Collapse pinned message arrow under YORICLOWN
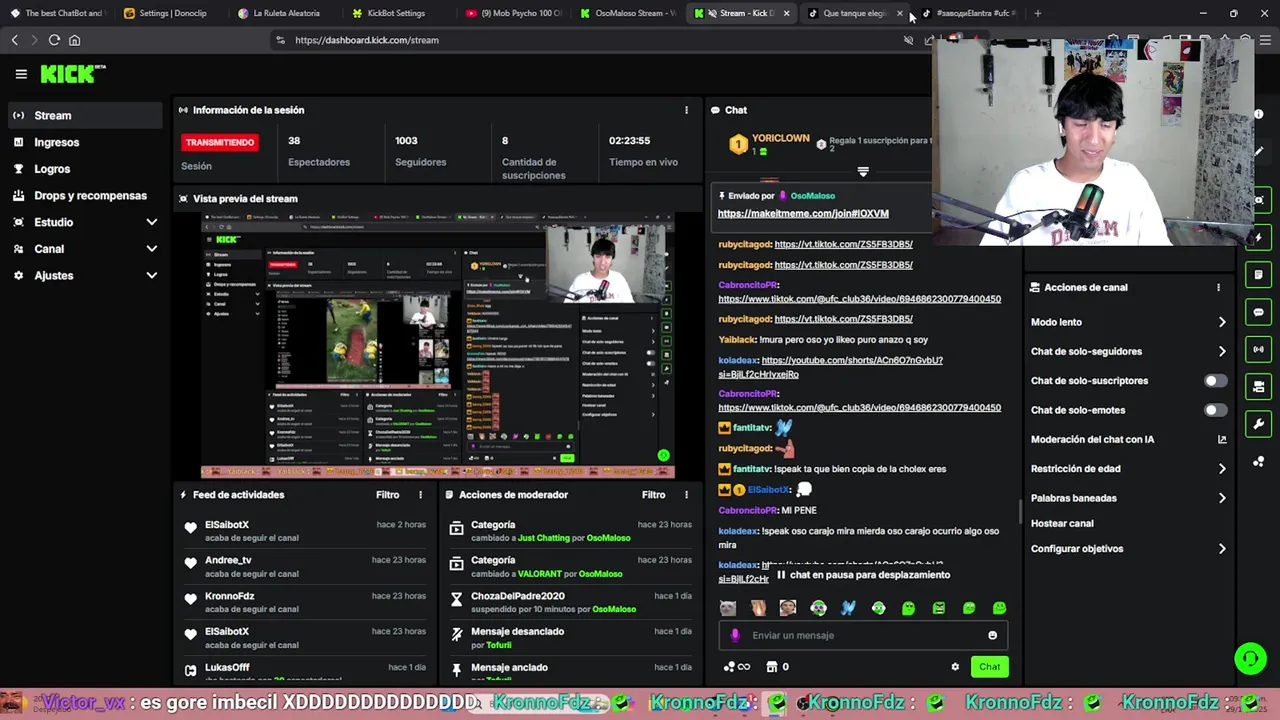This screenshot has height=720, width=1280. [863, 172]
